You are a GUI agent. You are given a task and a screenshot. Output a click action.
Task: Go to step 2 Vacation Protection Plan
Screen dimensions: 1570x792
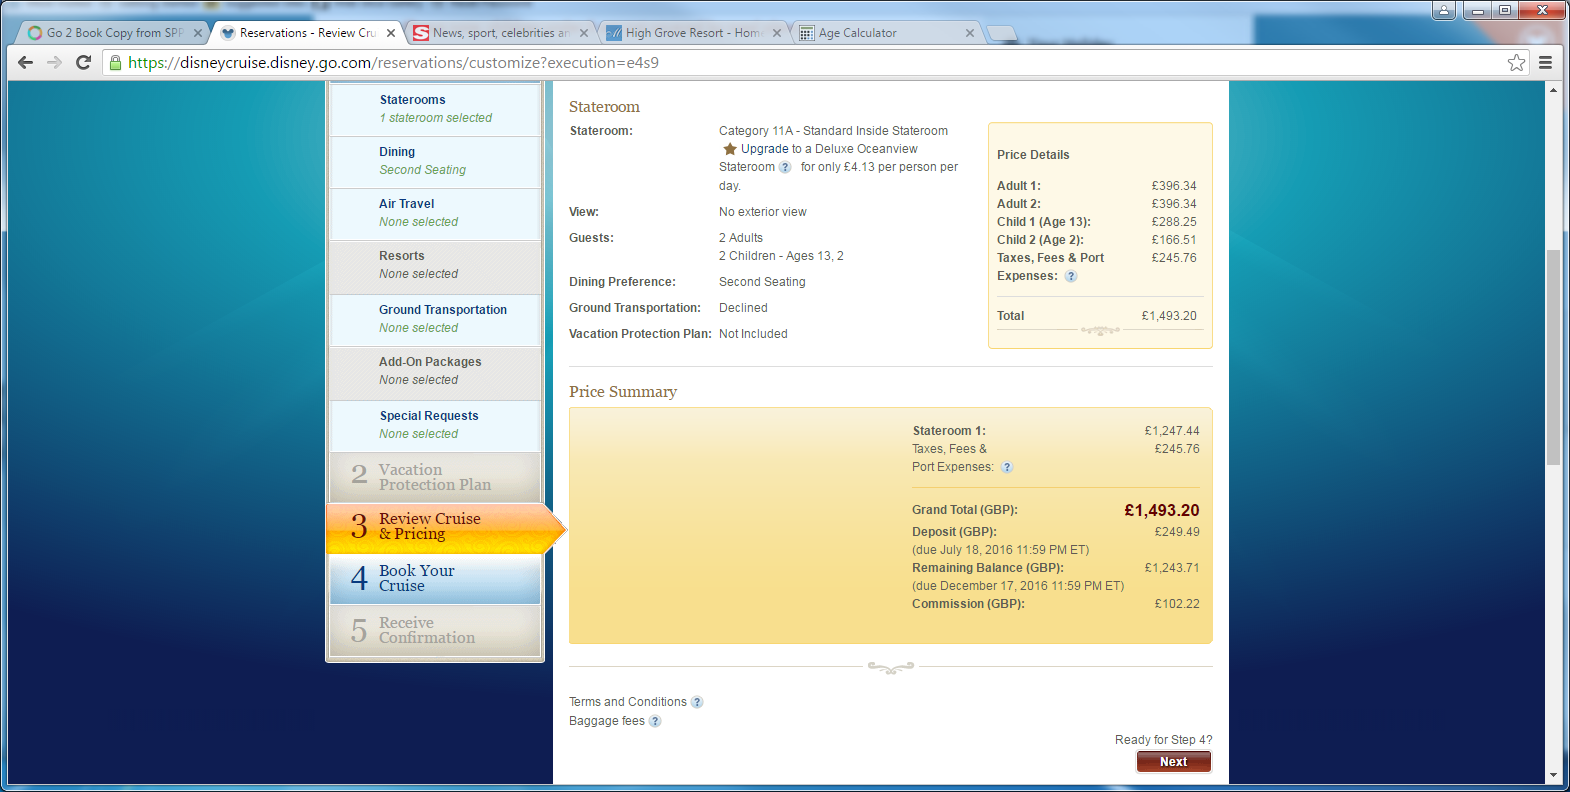(x=435, y=477)
